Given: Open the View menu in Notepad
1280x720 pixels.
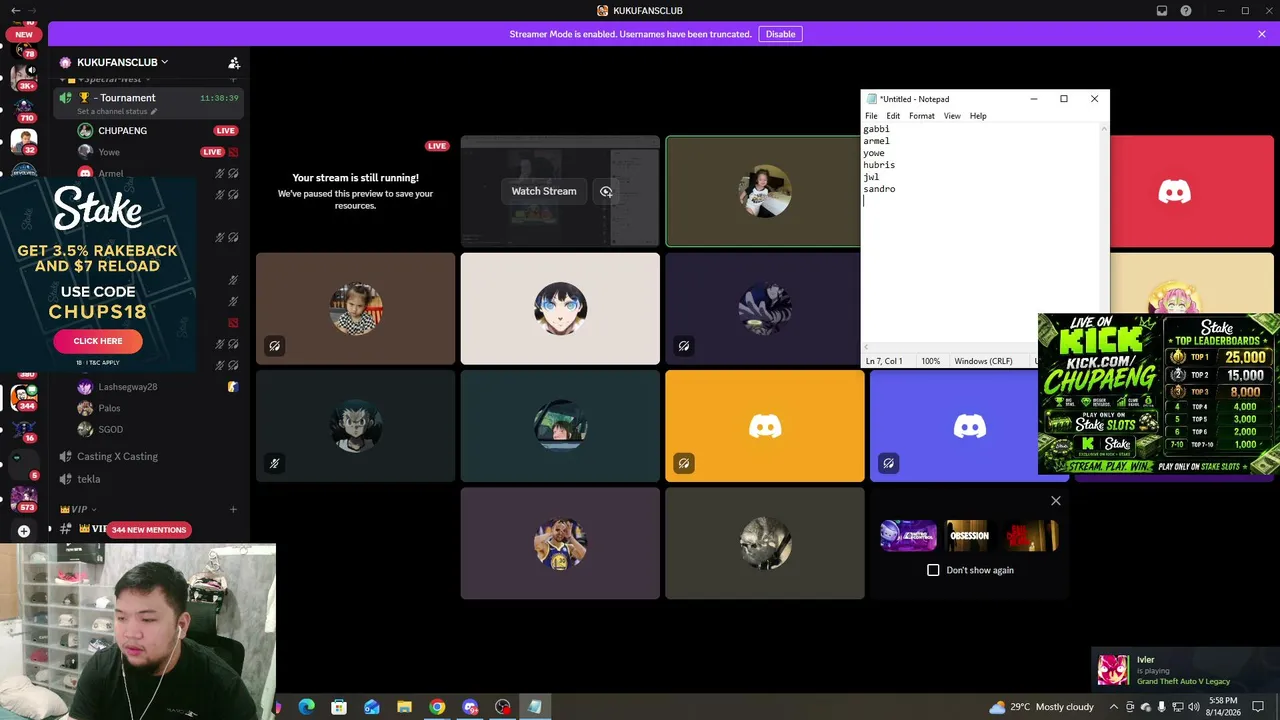Looking at the screenshot, I should click(x=952, y=116).
